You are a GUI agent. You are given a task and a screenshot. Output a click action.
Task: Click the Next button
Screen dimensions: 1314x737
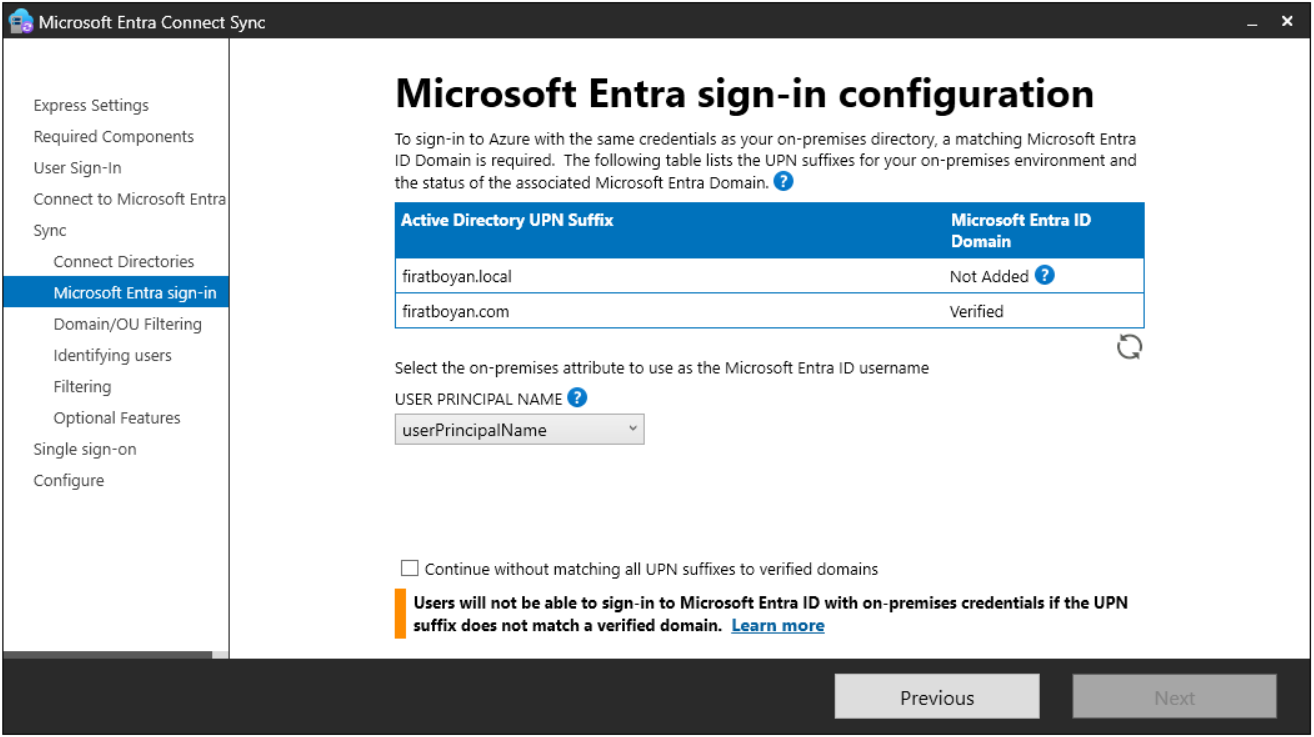[x=1175, y=697]
